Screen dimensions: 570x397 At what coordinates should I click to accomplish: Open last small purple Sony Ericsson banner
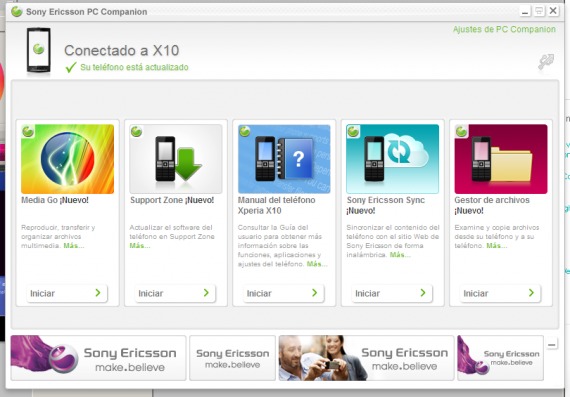tap(500, 358)
